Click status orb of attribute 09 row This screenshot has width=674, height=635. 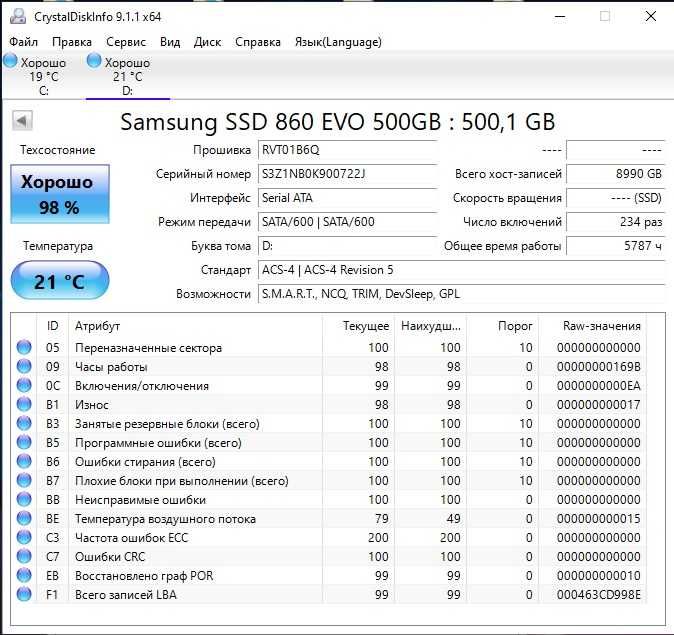click(24, 366)
